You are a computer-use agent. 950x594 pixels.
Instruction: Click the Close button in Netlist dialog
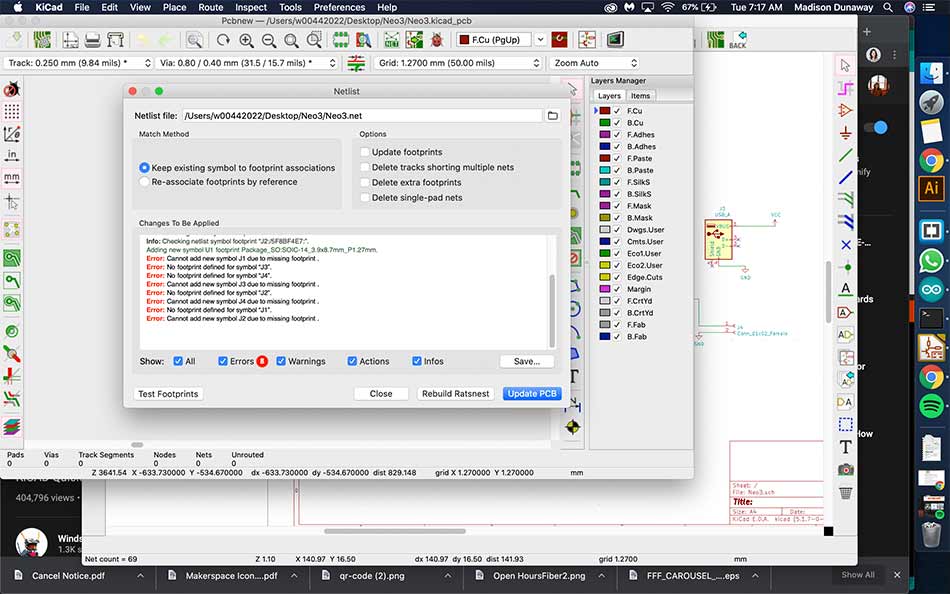pos(381,394)
